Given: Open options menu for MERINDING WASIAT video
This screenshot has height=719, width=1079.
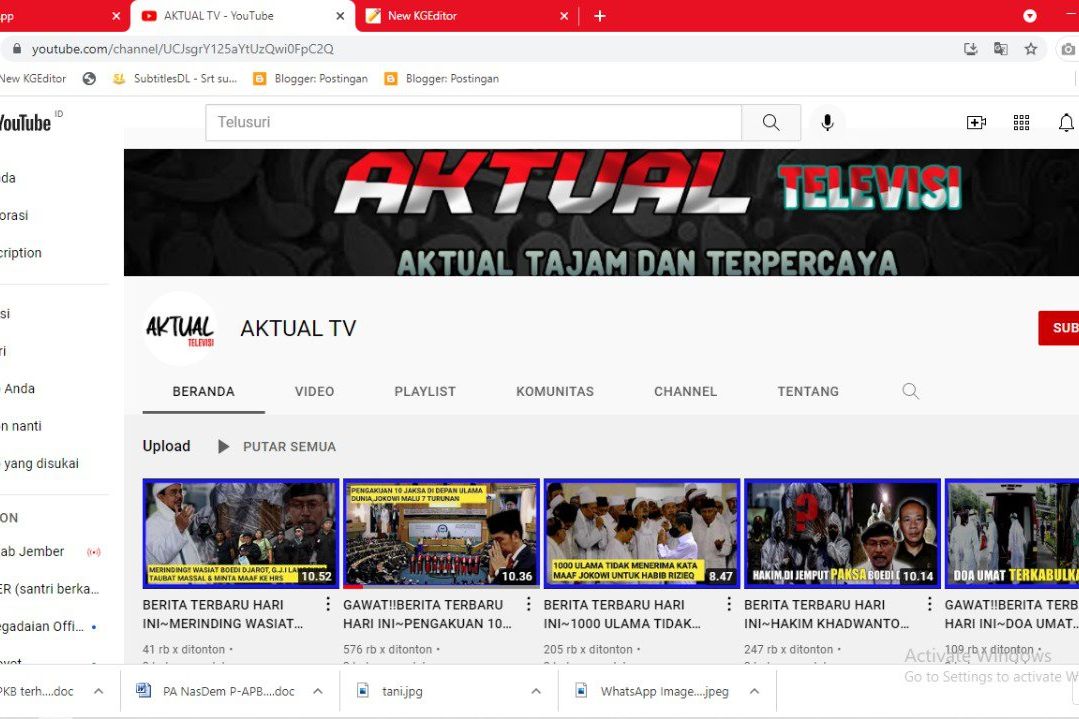Looking at the screenshot, I should click(x=328, y=604).
